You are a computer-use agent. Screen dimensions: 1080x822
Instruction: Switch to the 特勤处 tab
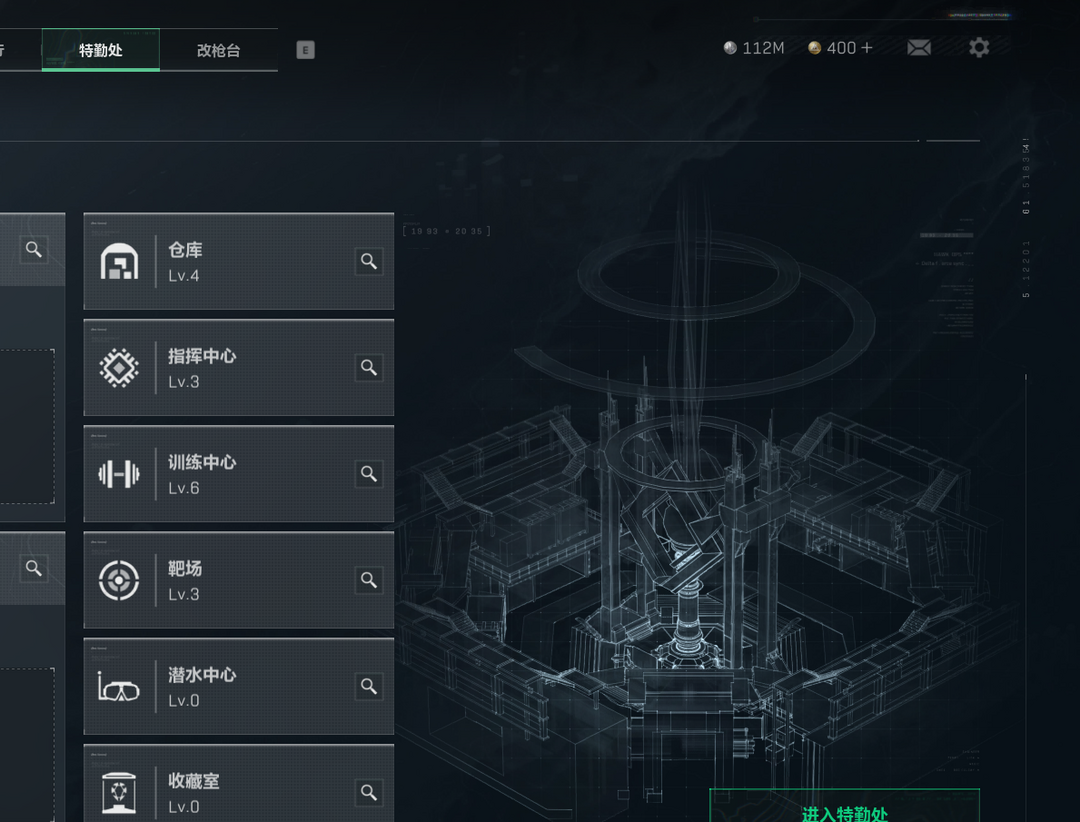point(101,50)
